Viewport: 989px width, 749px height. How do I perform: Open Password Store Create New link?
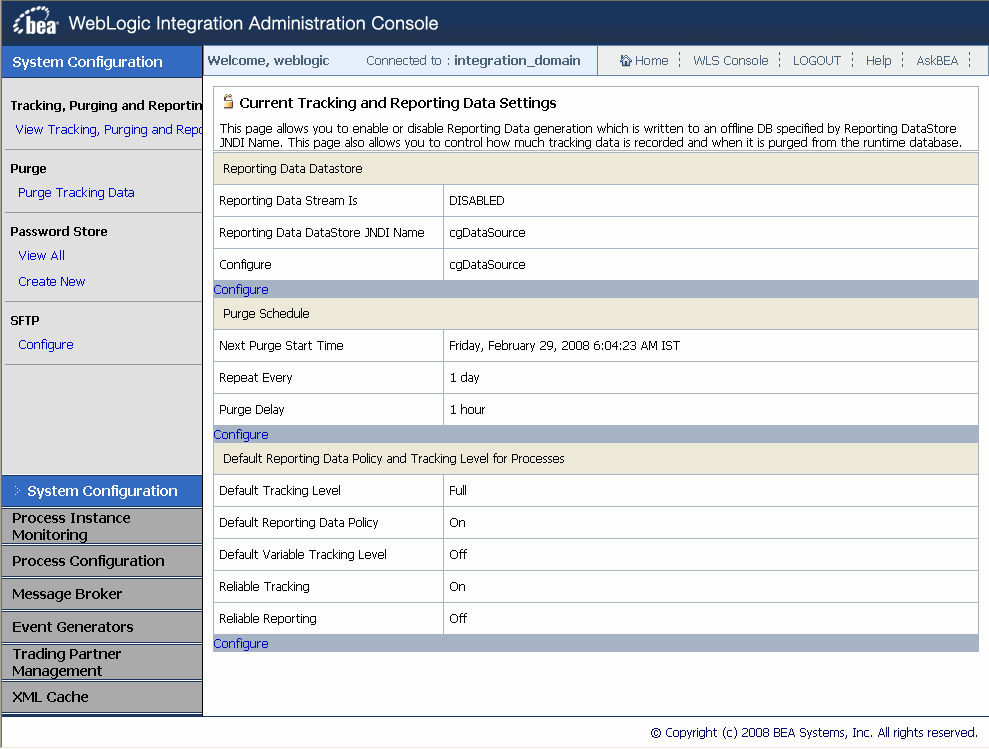coord(51,281)
